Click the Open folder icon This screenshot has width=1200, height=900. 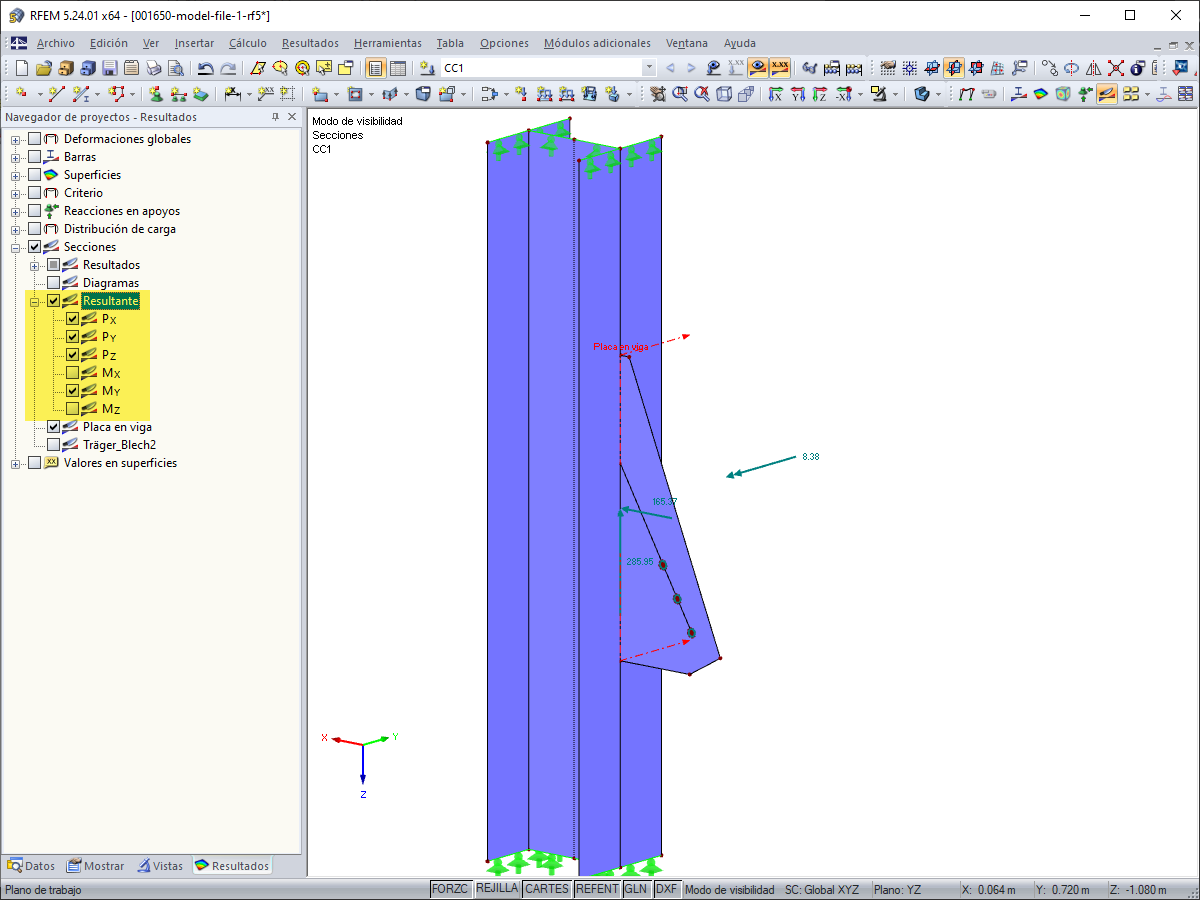click(43, 68)
